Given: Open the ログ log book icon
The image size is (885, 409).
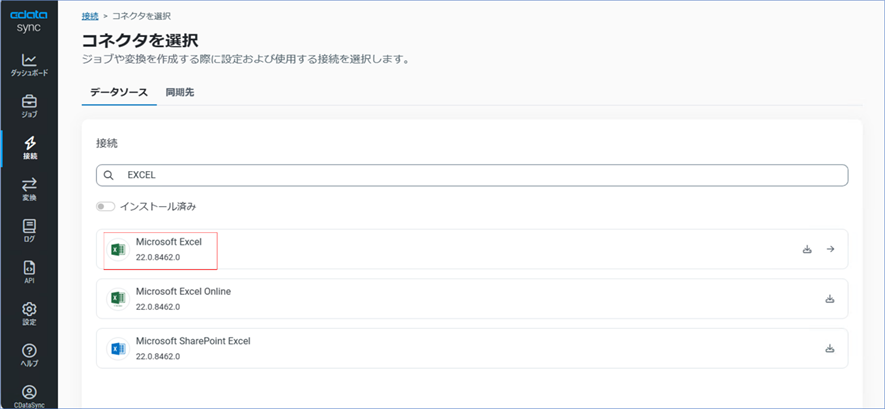Looking at the screenshot, I should (x=29, y=226).
